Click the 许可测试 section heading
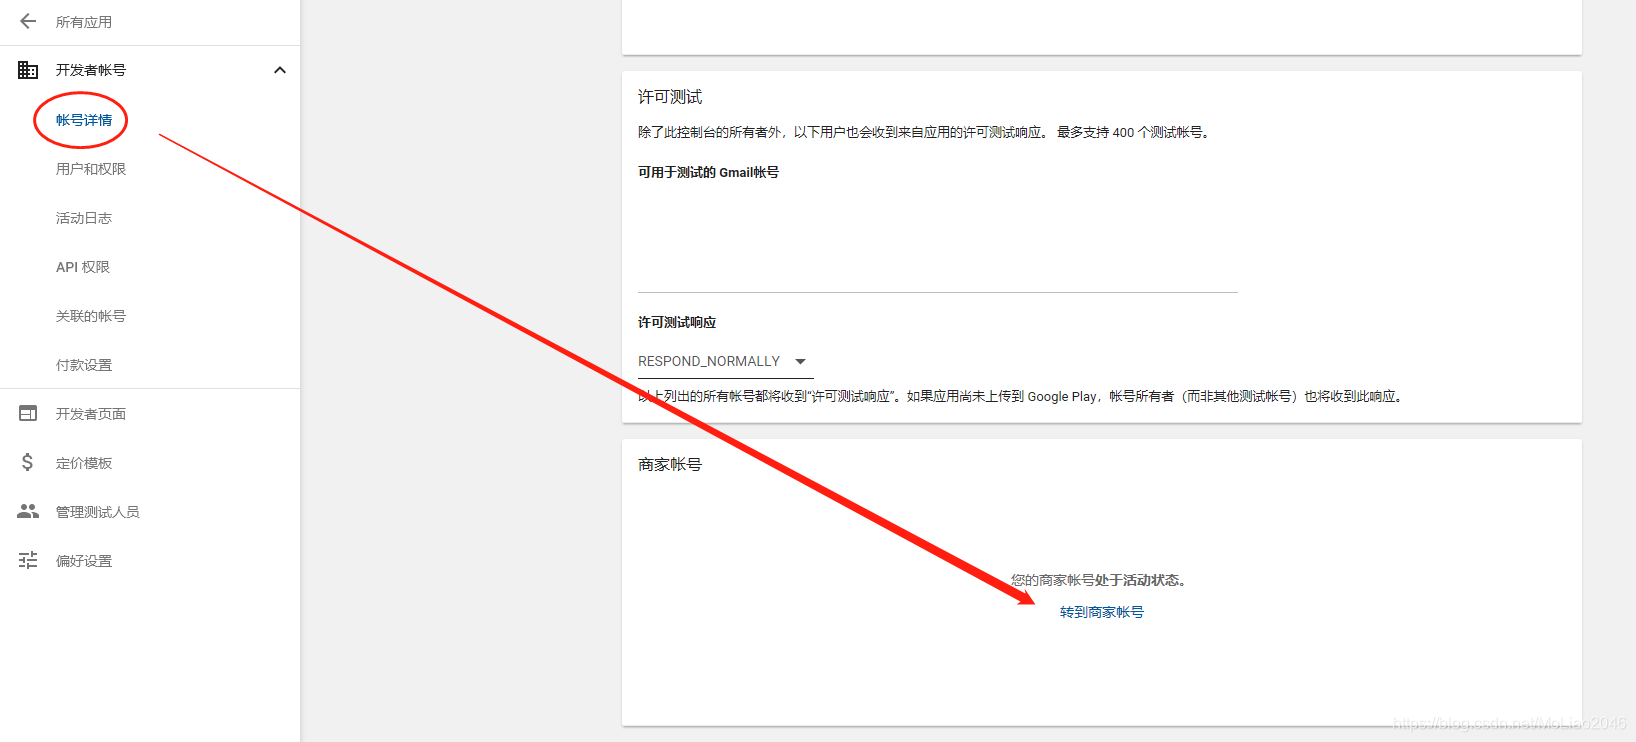 pos(670,97)
